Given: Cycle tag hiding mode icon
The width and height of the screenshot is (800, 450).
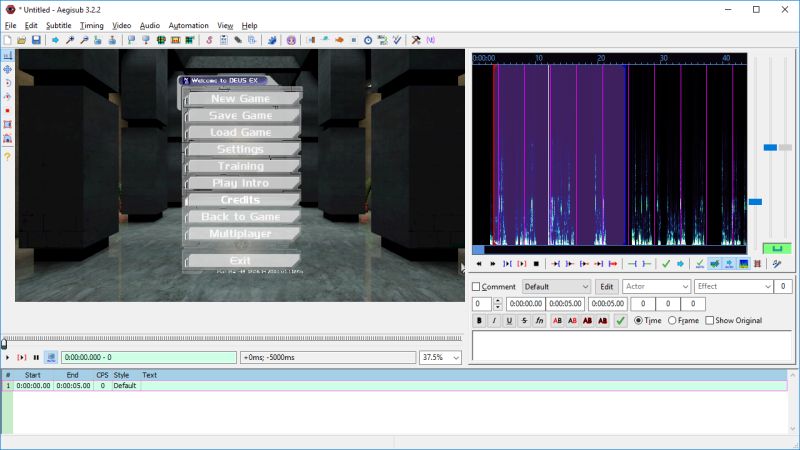Looking at the screenshot, I should coord(431,40).
